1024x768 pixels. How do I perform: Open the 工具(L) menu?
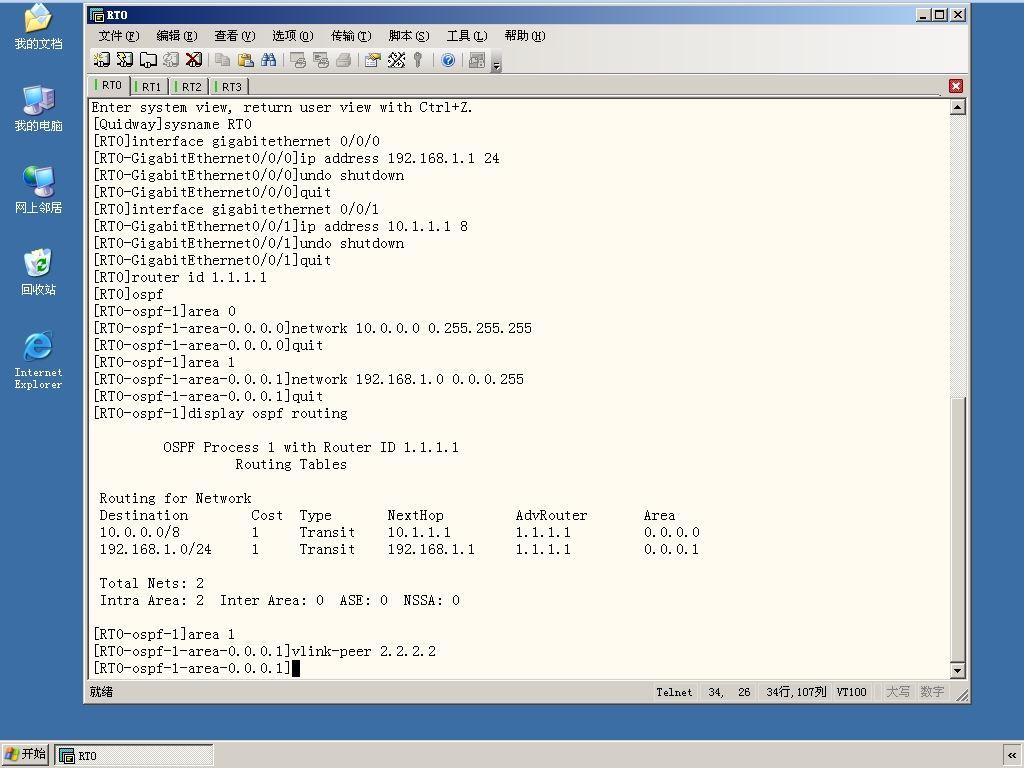[467, 36]
